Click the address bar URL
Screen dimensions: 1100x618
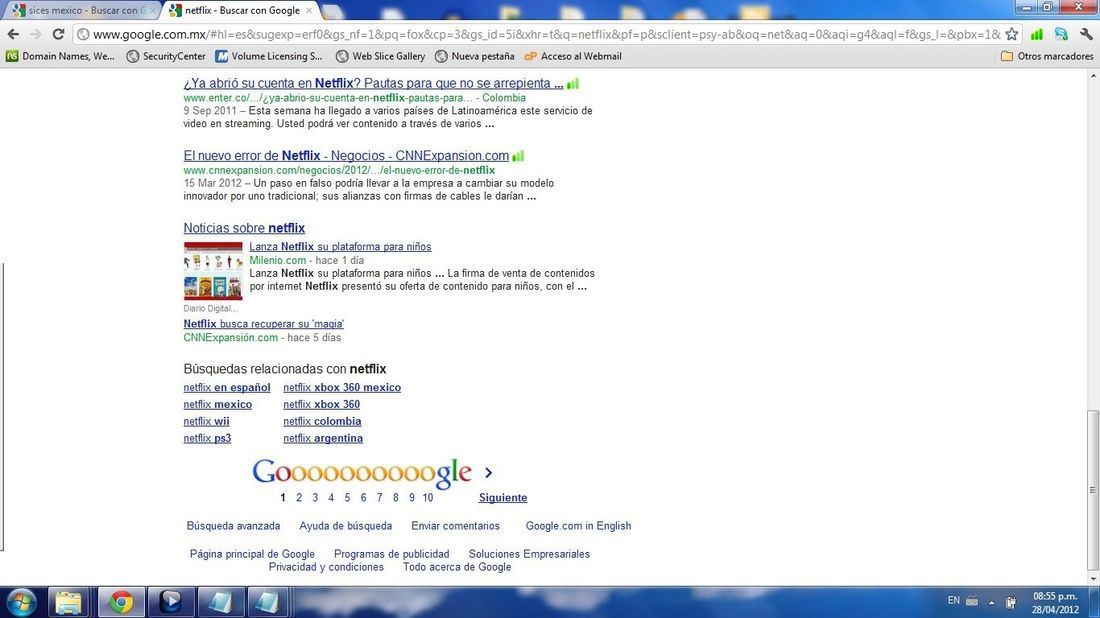pyautogui.click(x=546, y=34)
